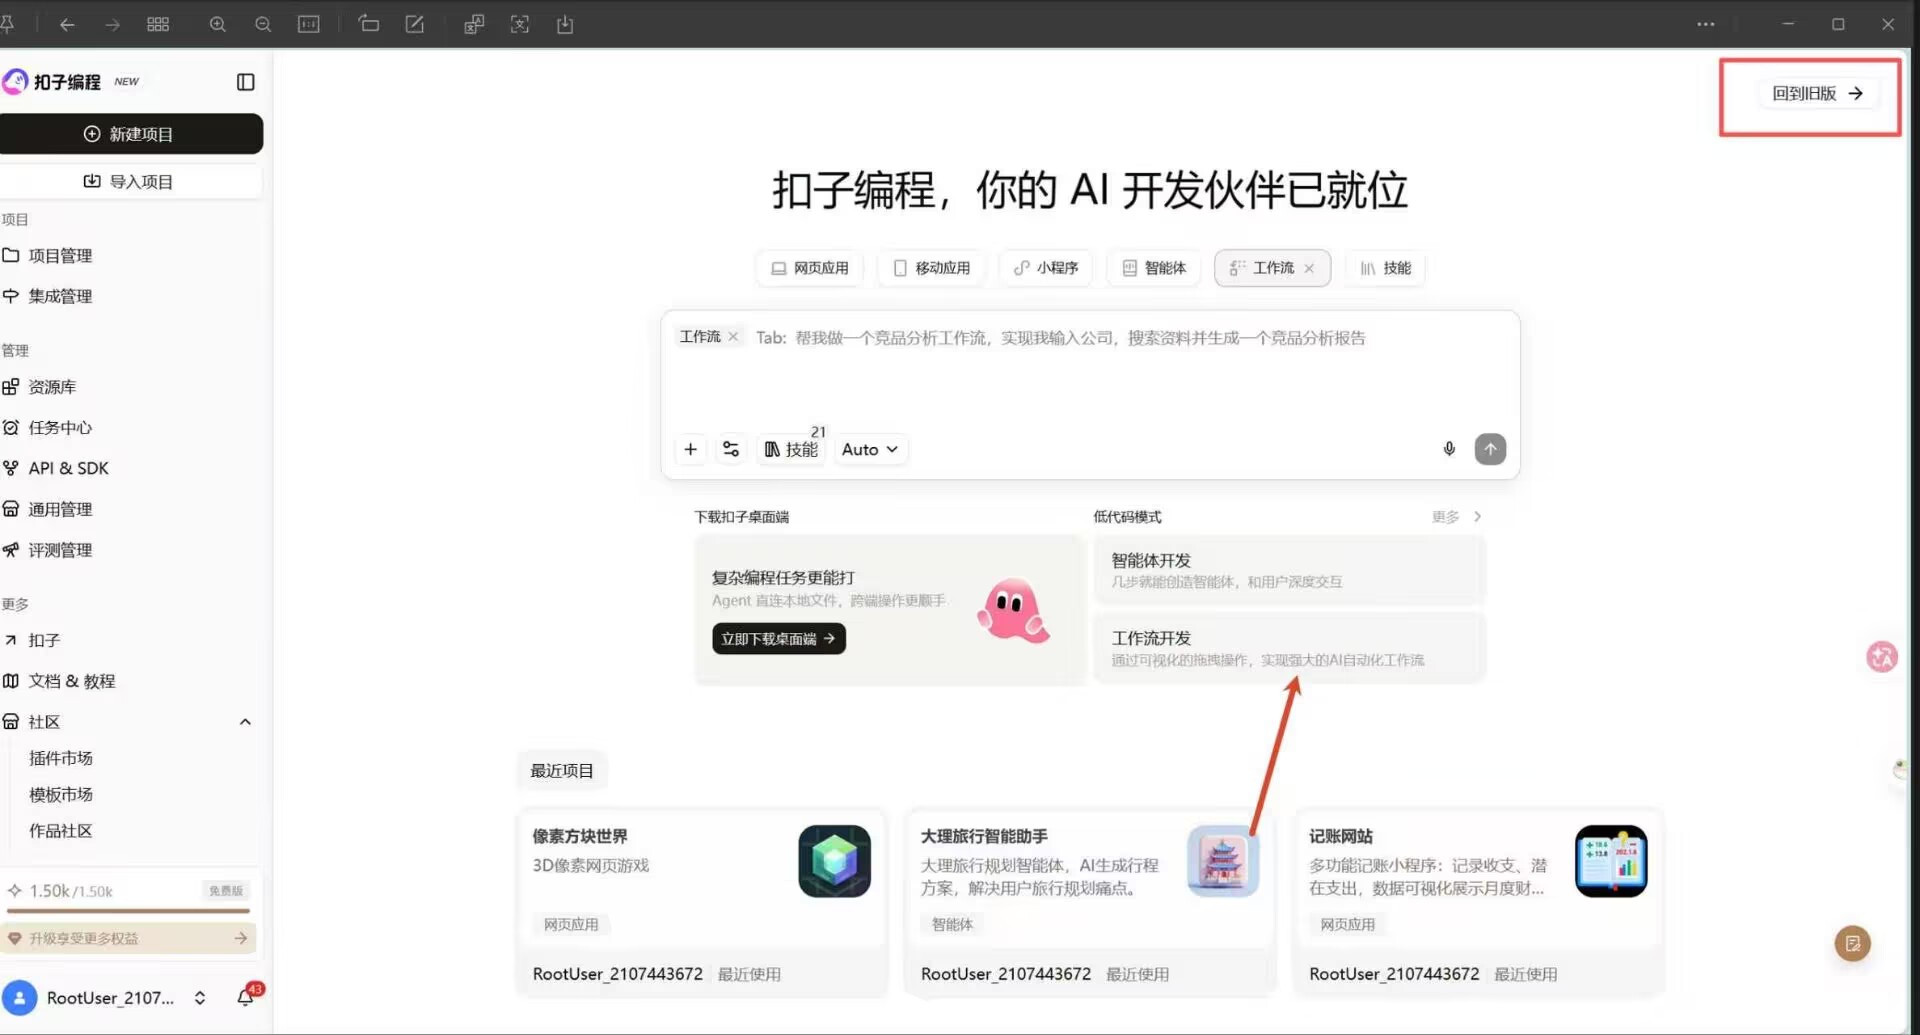Open 模板市场 under 社区

61,794
